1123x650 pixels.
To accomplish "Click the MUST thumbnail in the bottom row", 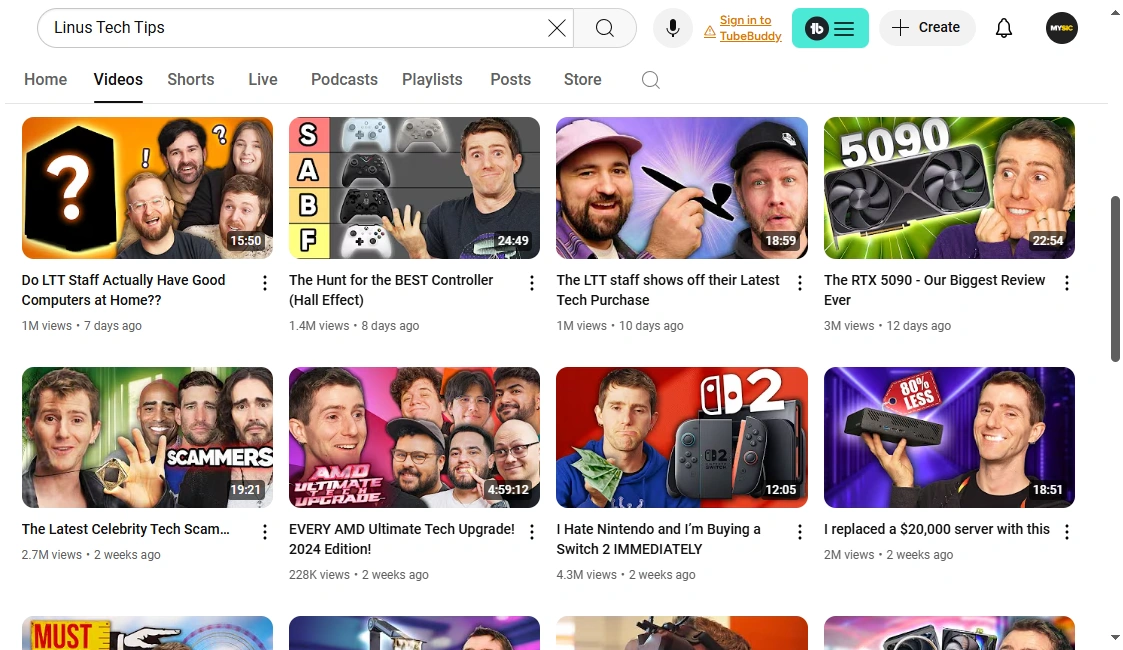I will pos(148,633).
